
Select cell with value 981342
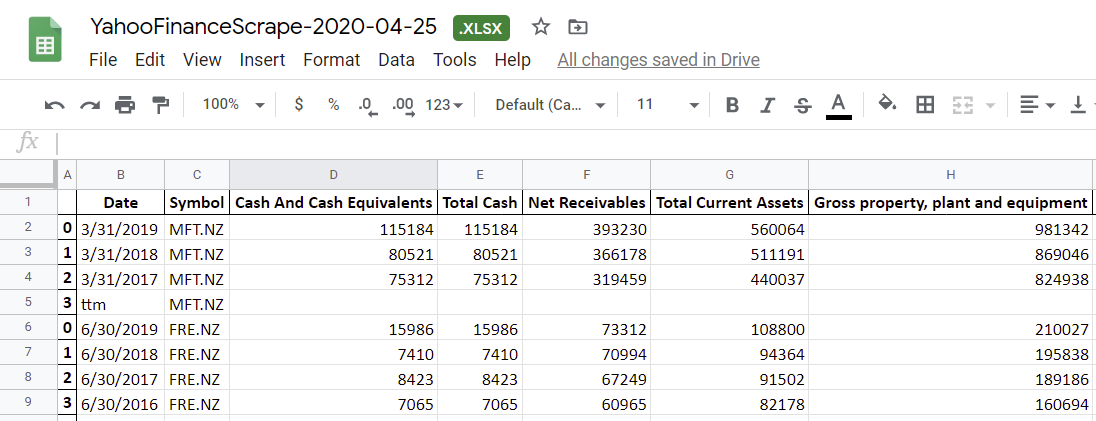tap(951, 228)
